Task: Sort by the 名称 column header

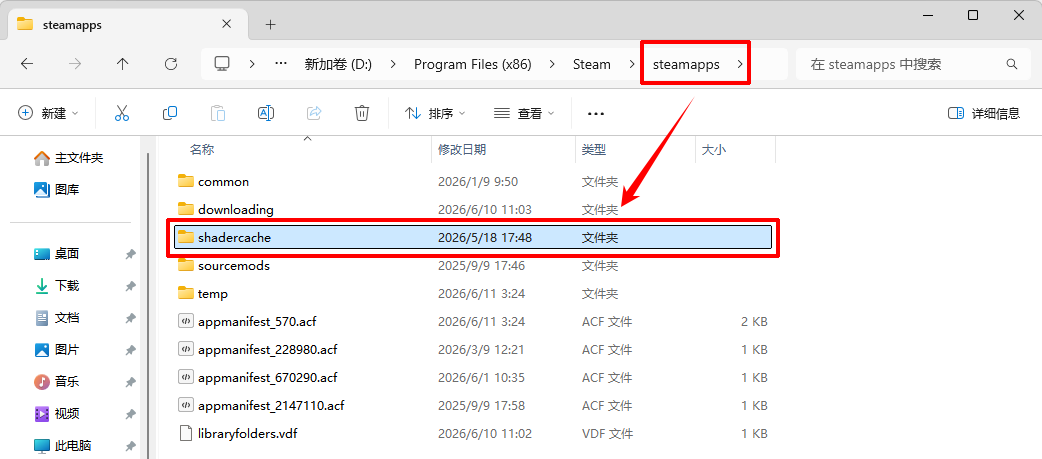Action: coord(202,150)
